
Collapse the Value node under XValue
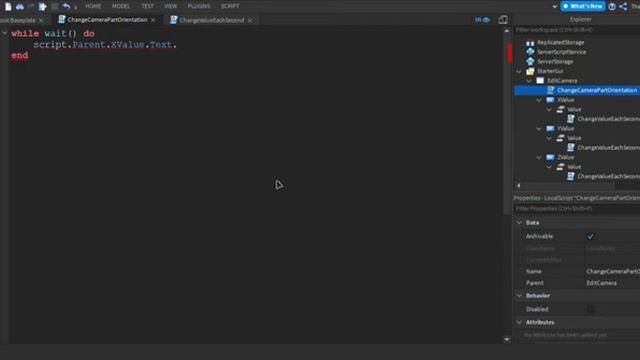click(549, 109)
